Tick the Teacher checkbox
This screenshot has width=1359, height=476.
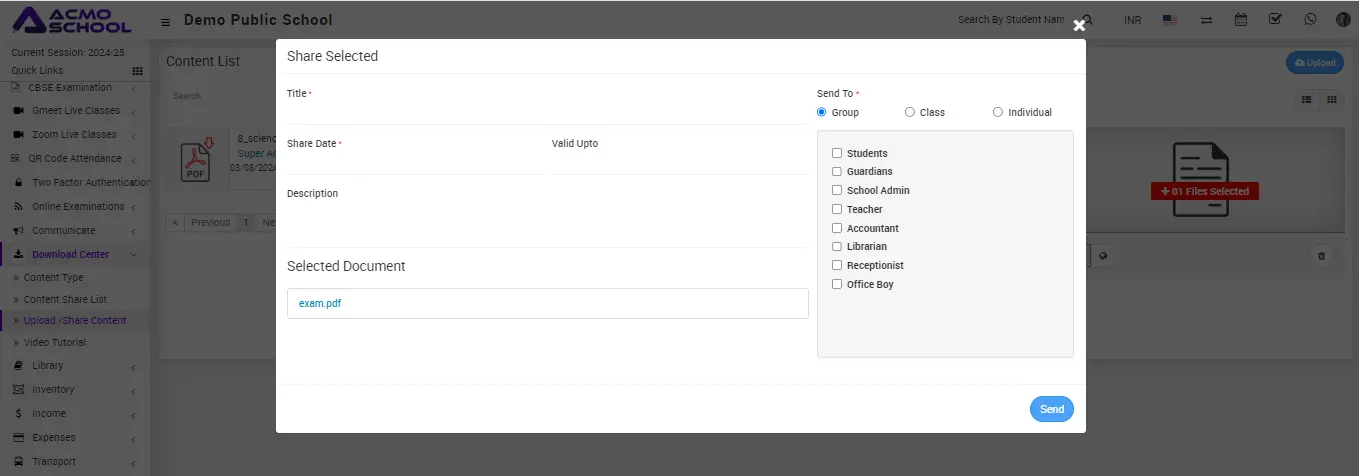pos(837,209)
